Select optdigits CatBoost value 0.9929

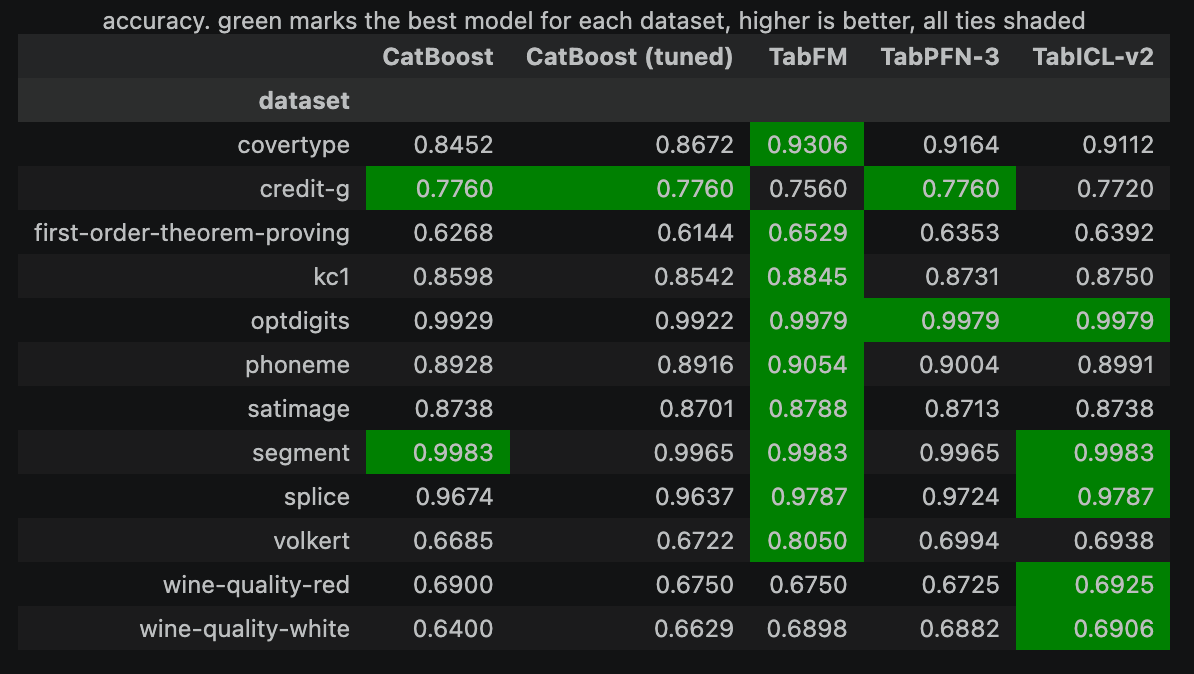453,321
